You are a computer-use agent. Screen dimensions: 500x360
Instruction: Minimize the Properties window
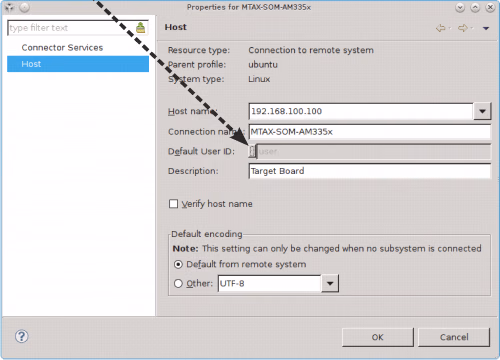point(460,7)
